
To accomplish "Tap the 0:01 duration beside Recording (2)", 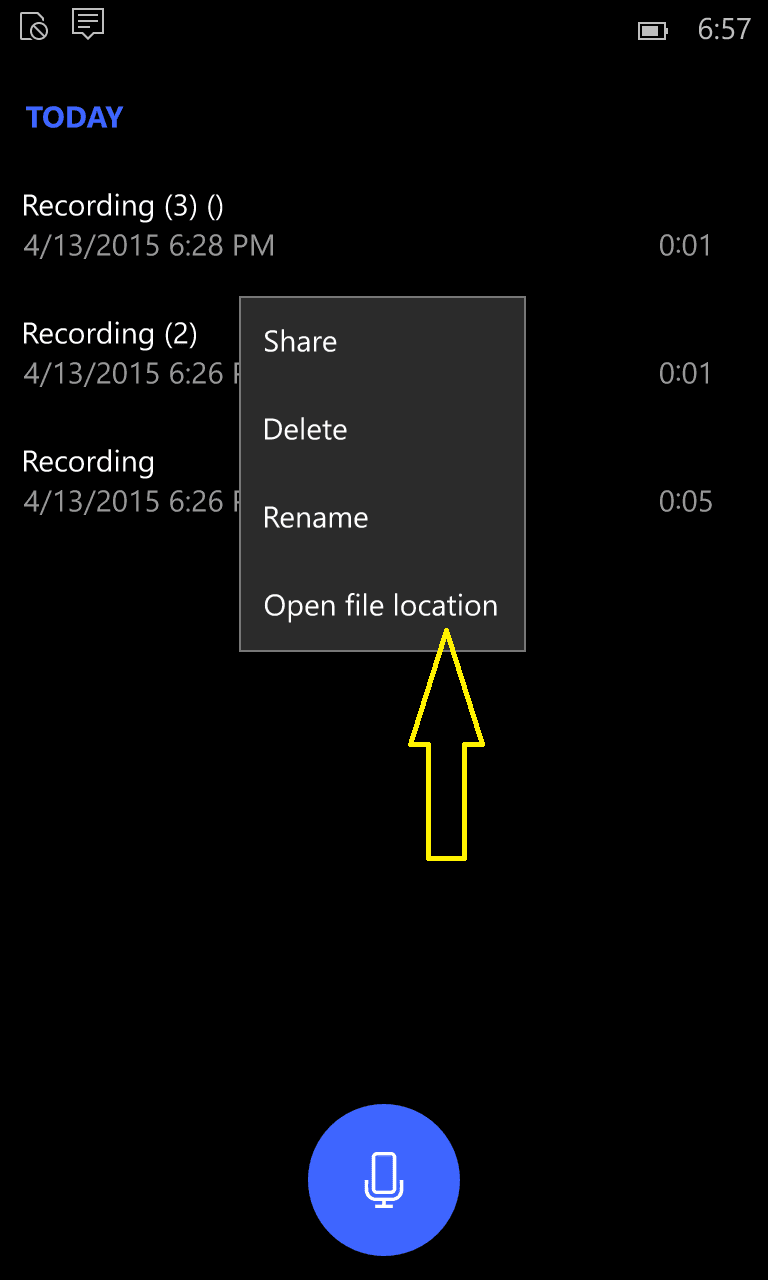I will 685,374.
